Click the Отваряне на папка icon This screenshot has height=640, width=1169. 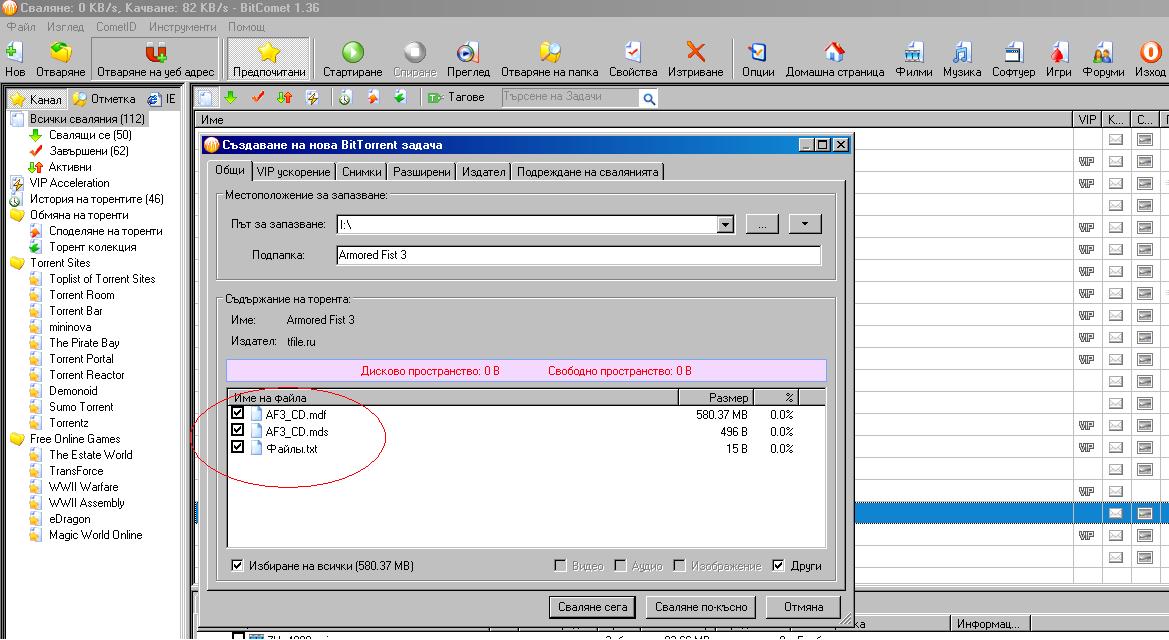[549, 53]
